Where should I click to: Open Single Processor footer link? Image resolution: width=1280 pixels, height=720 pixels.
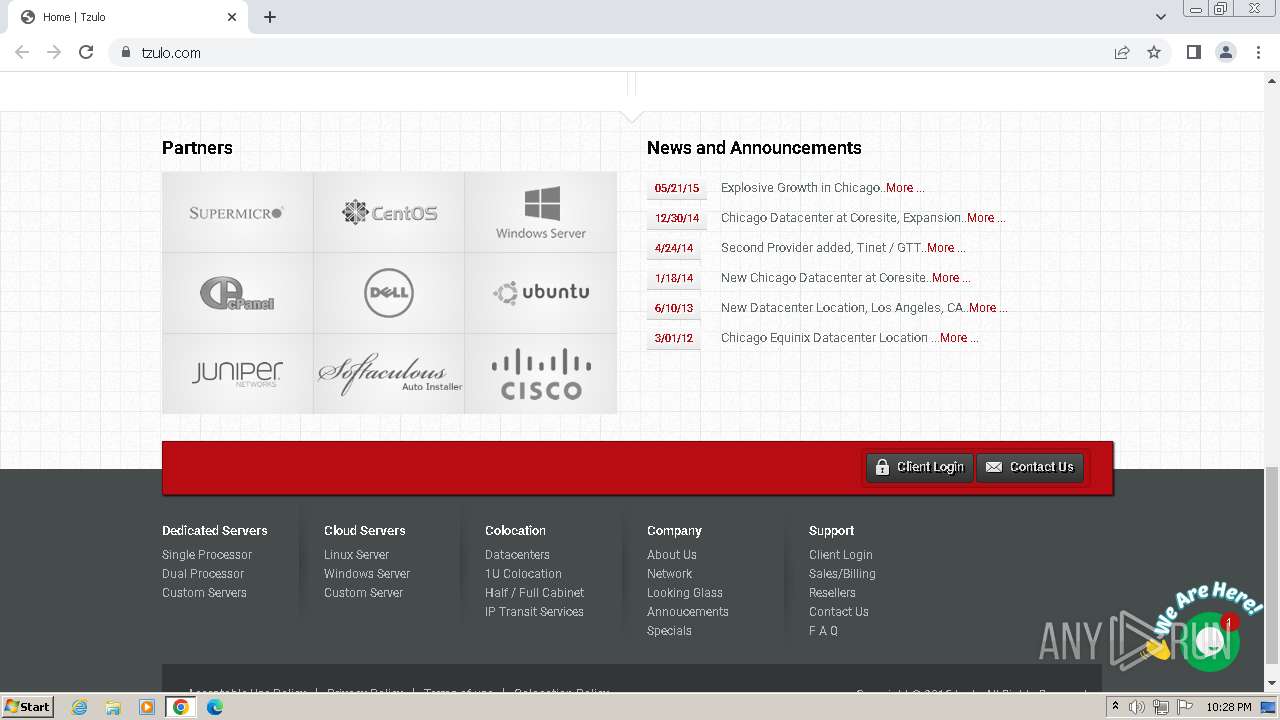coord(207,555)
